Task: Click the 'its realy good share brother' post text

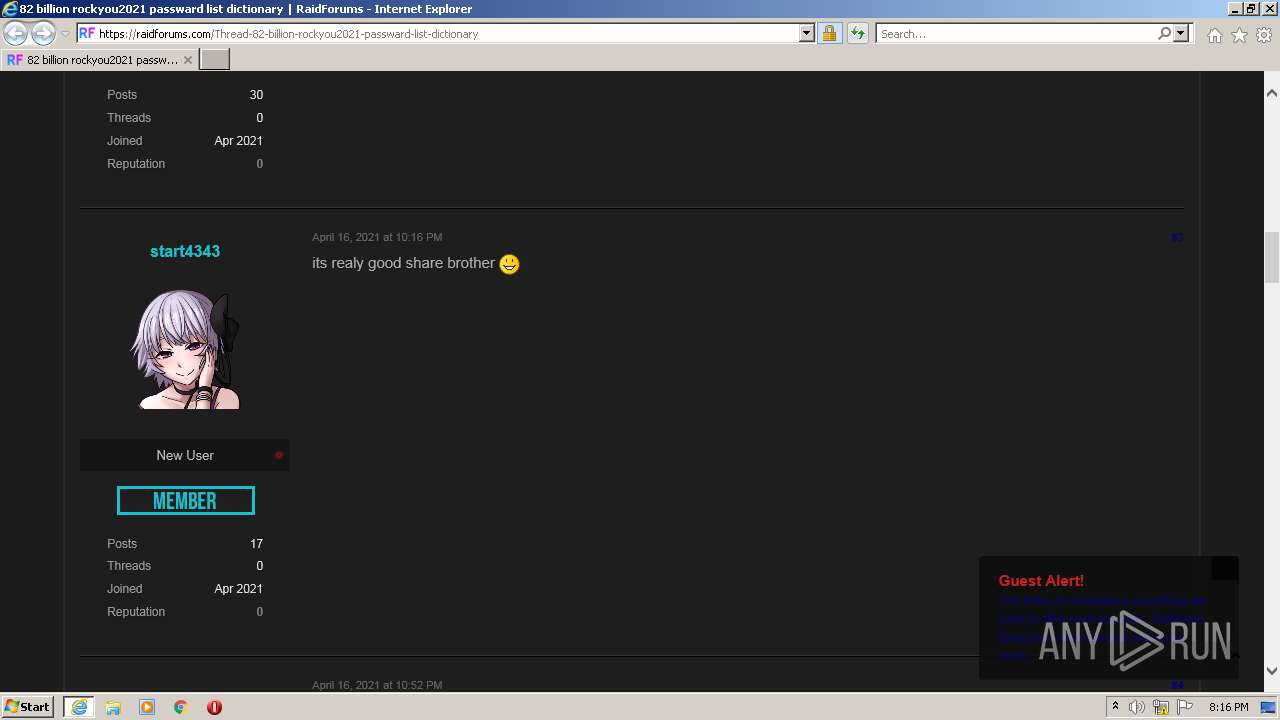Action: coord(403,263)
